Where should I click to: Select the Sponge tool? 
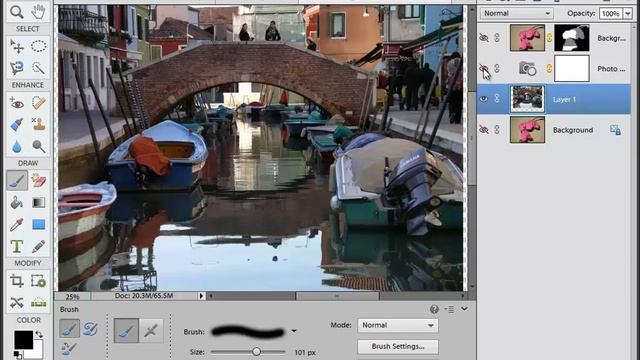pos(38,146)
